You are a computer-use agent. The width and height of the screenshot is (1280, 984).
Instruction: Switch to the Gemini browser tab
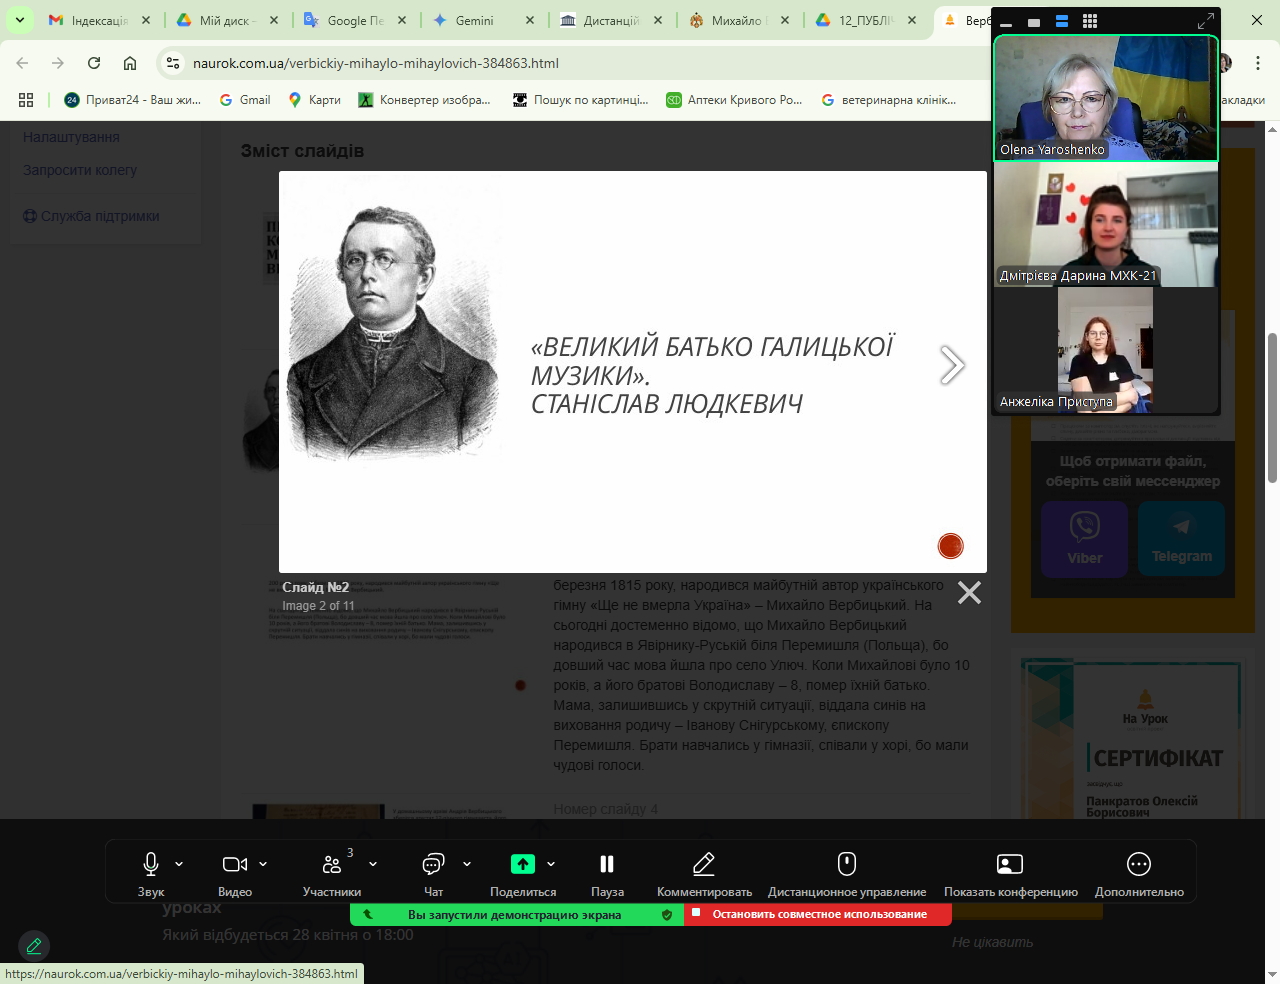[x=474, y=20]
